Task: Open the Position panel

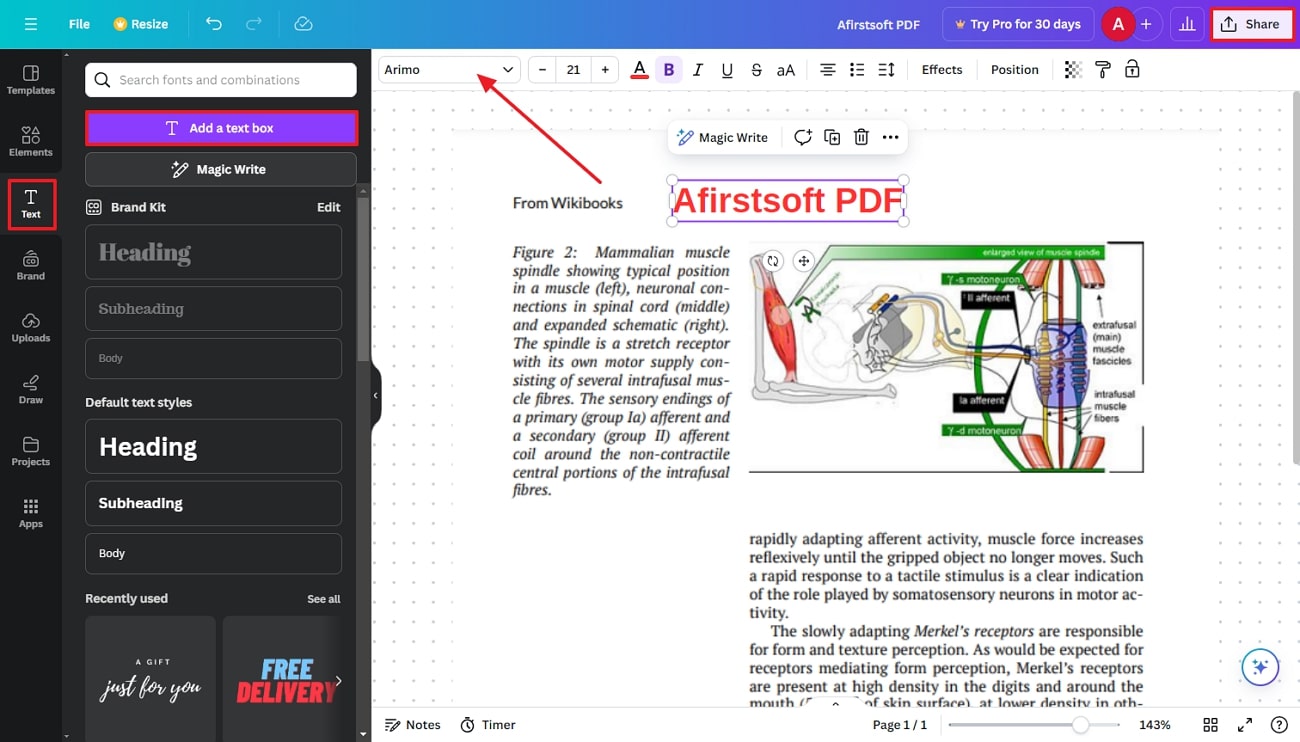Action: click(x=1015, y=69)
